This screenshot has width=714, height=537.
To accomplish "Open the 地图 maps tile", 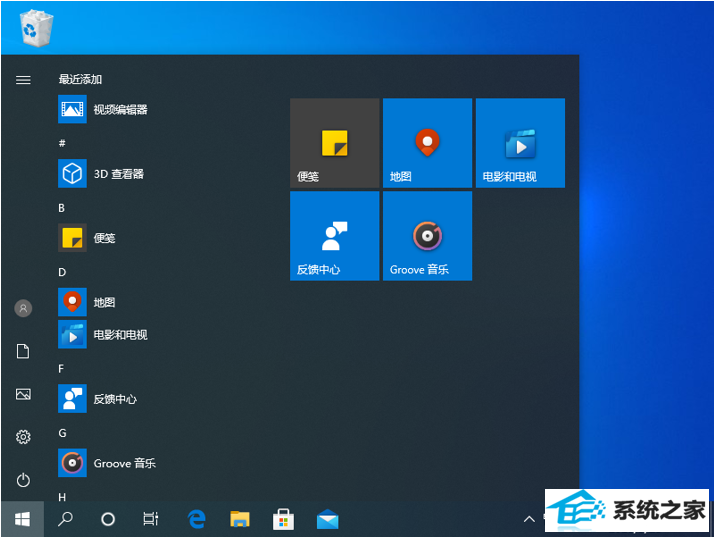I will (x=428, y=143).
